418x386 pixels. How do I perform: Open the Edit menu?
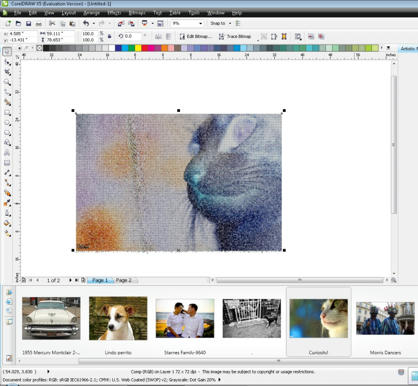pyautogui.click(x=33, y=13)
